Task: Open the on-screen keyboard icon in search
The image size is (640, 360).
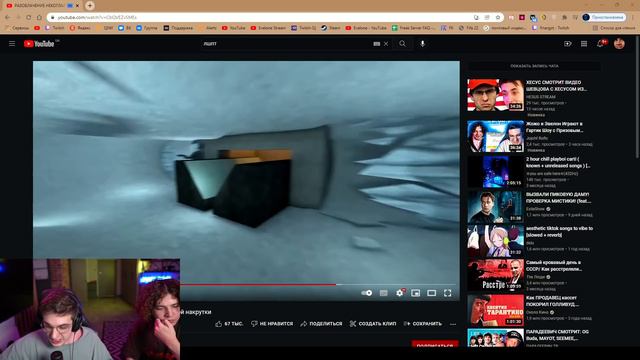Action: (376, 44)
